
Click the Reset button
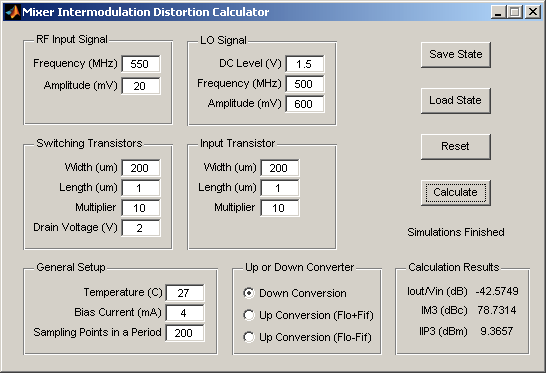[x=455, y=147]
